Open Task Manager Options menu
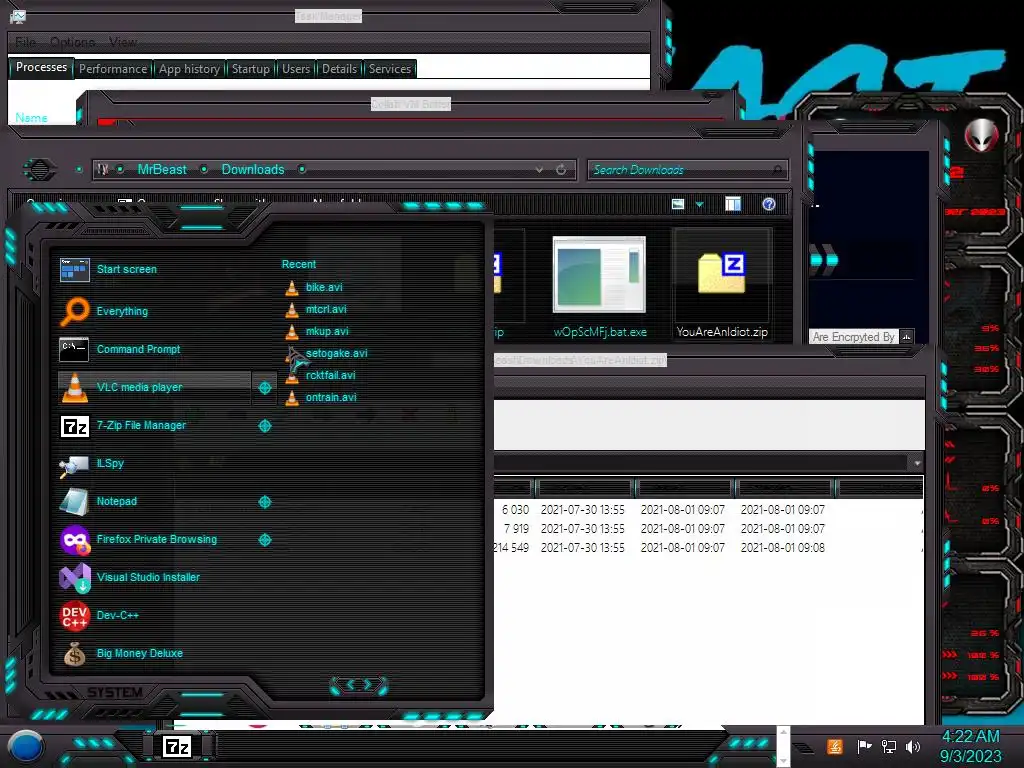The image size is (1024, 768). point(72,42)
